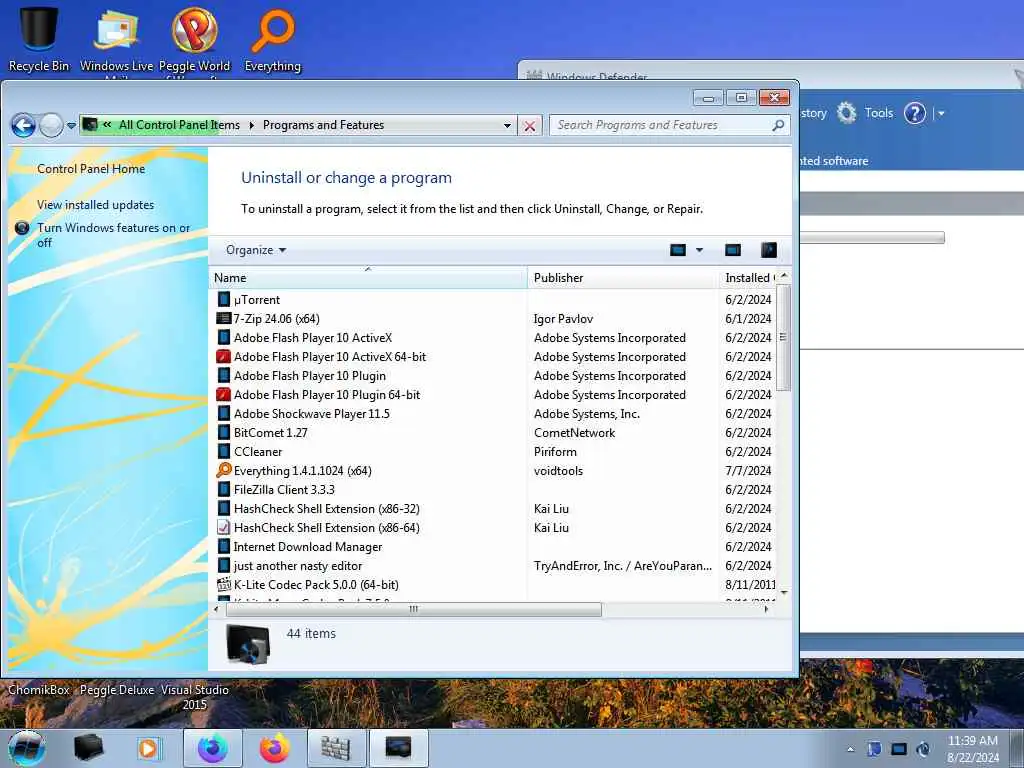Select the µTorrent entry
1024x768 pixels.
(257, 300)
